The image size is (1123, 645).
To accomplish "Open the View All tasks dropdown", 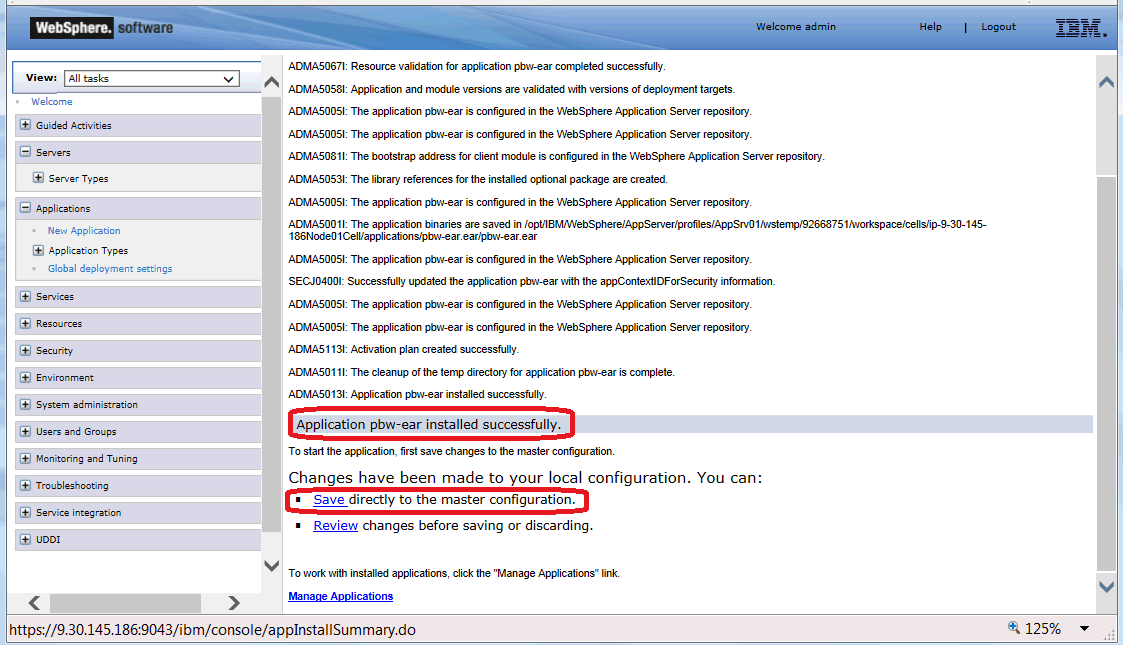I will 152,79.
